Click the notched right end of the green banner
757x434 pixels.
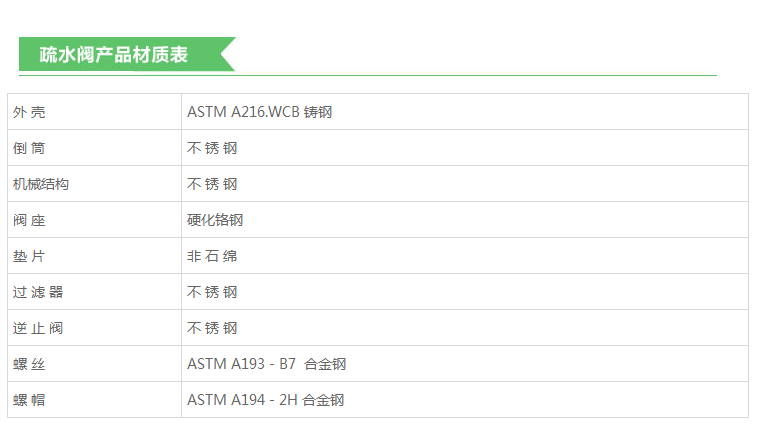click(226, 55)
